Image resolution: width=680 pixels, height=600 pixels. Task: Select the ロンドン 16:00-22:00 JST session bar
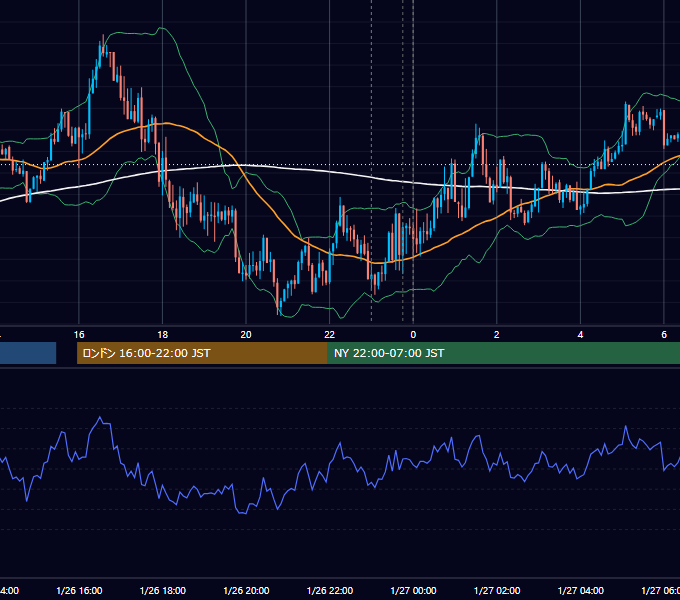(202, 353)
